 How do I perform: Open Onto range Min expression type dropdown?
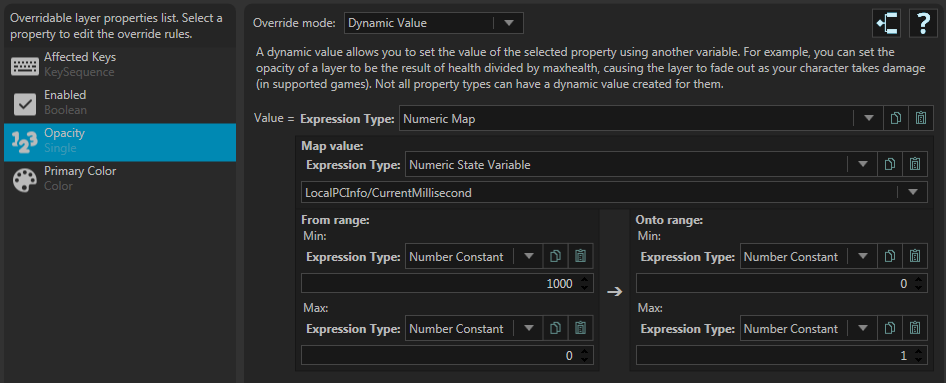point(808,256)
